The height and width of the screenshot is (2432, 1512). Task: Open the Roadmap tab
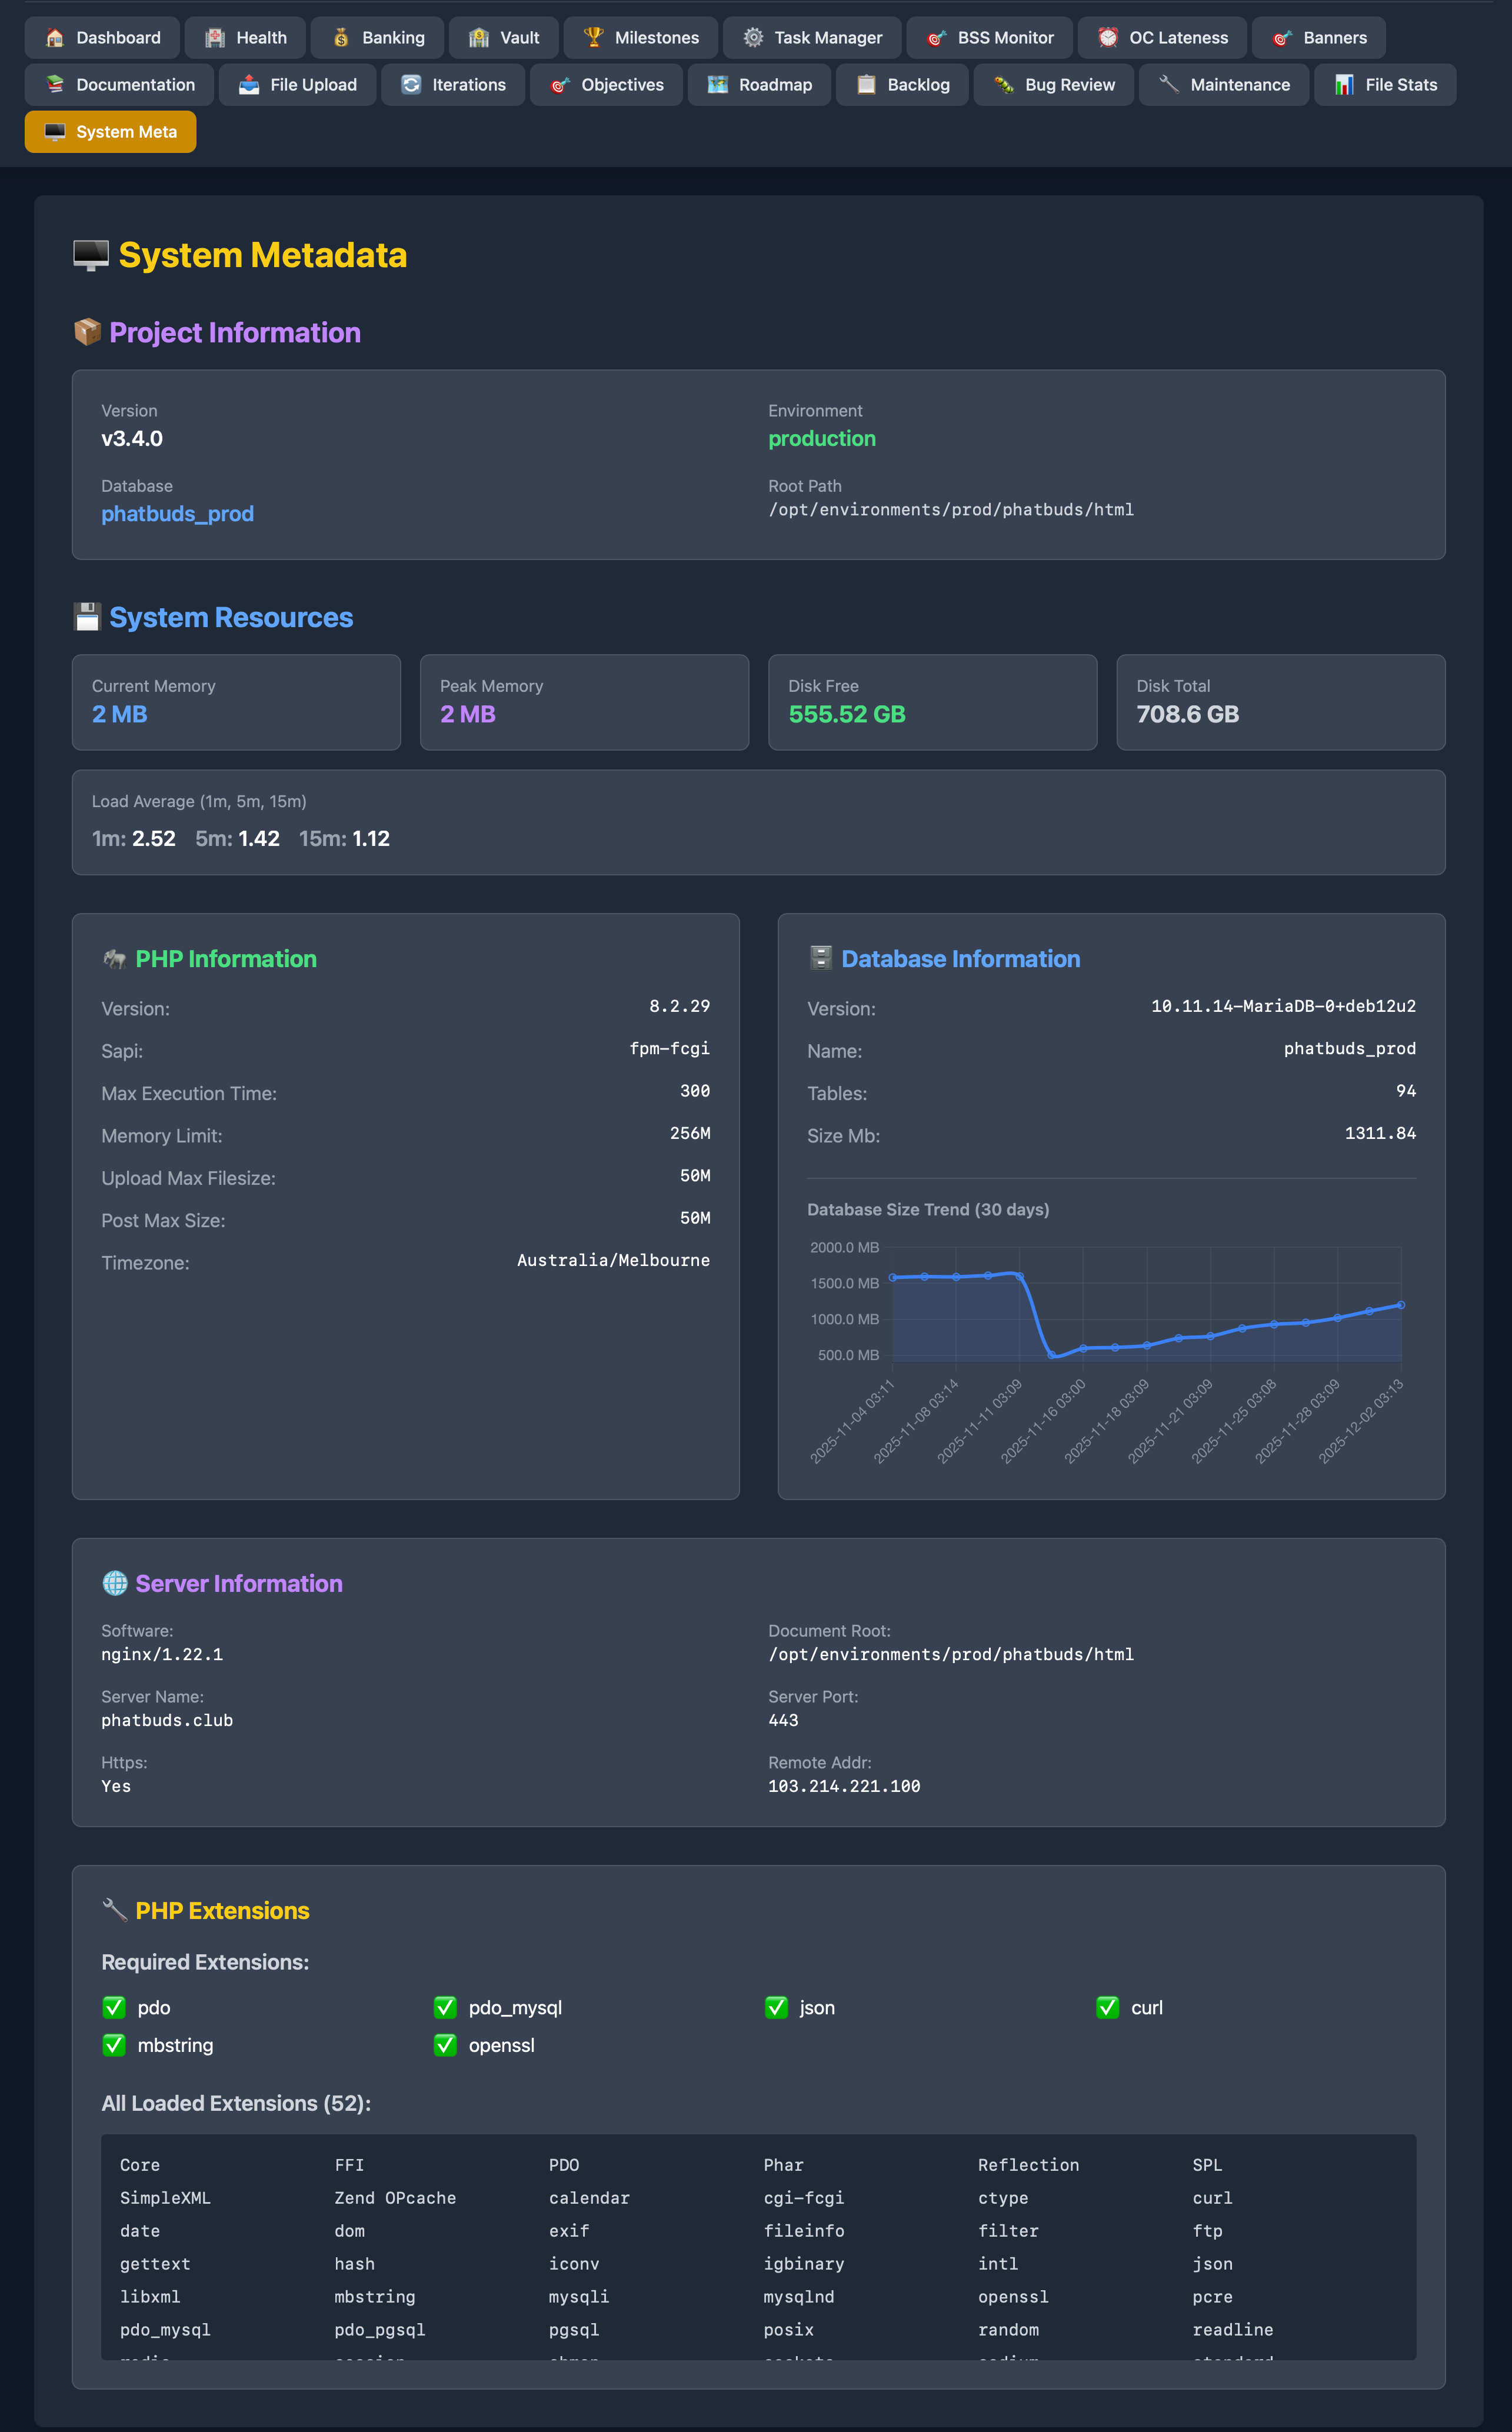tap(759, 85)
